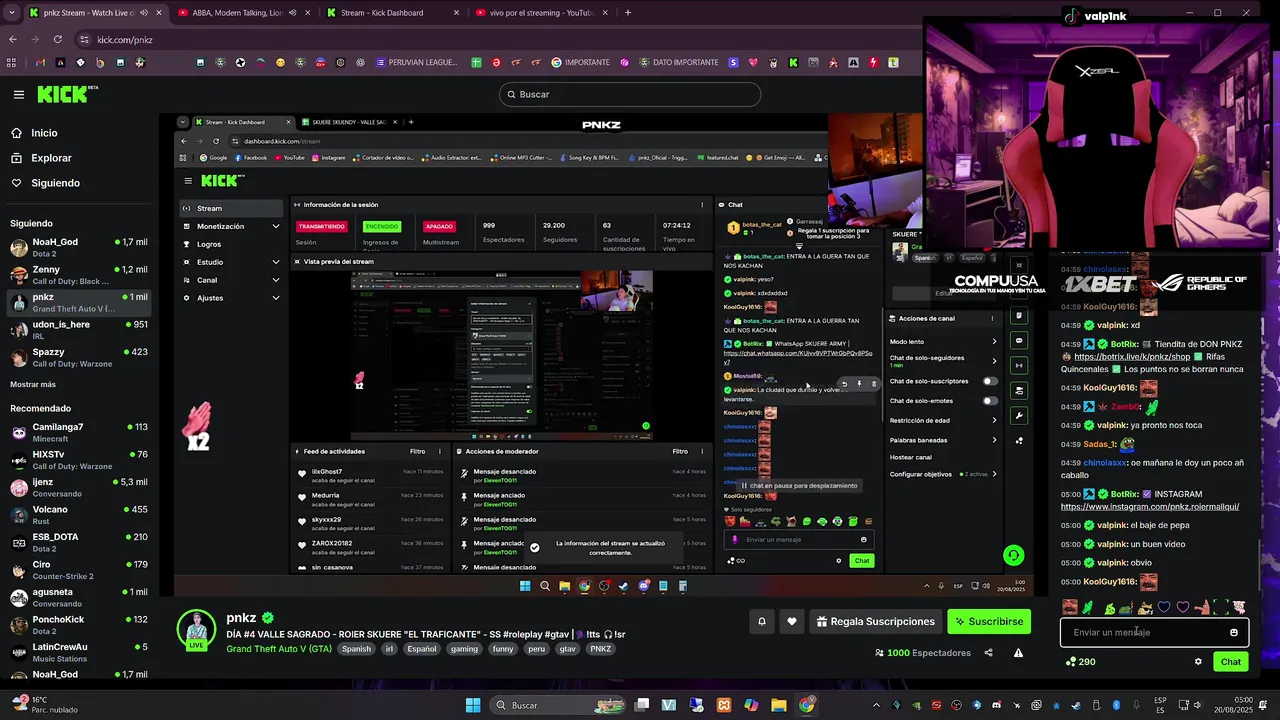Viewport: 1280px width, 720px height.
Task: Toggle Chat de solo-emotes in streamed dashboard
Action: coord(990,401)
